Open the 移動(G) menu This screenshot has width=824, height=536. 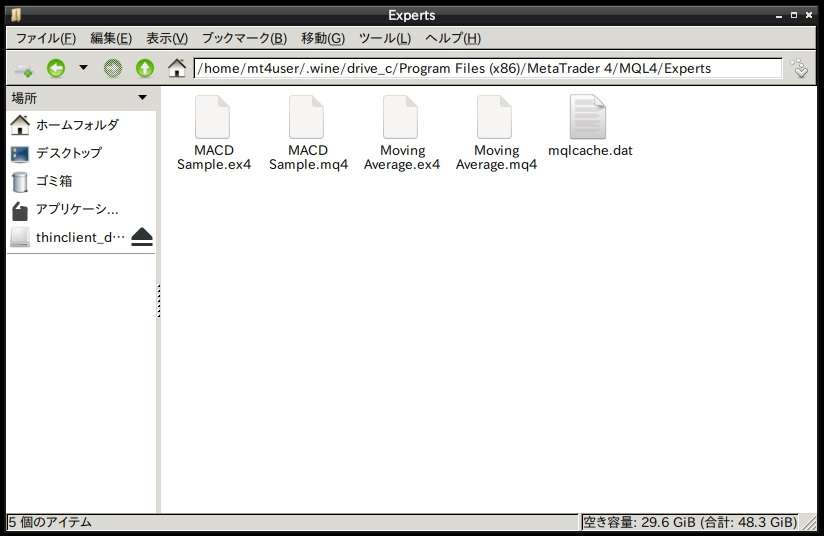click(x=323, y=38)
